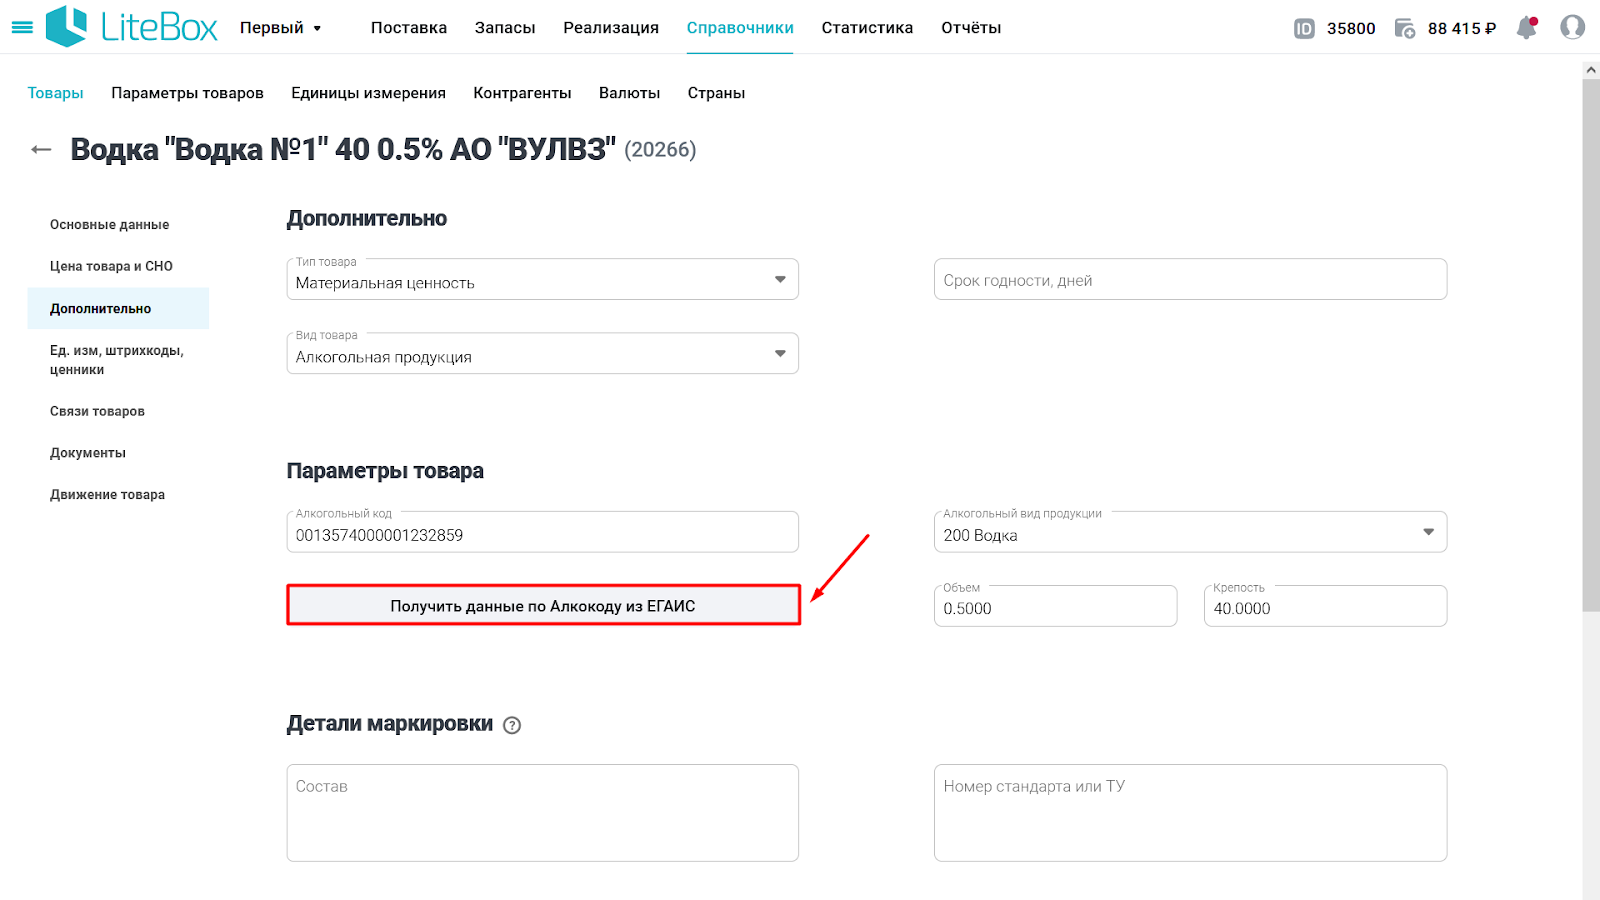
Task: Switch to the Товары tab
Action: (56, 93)
